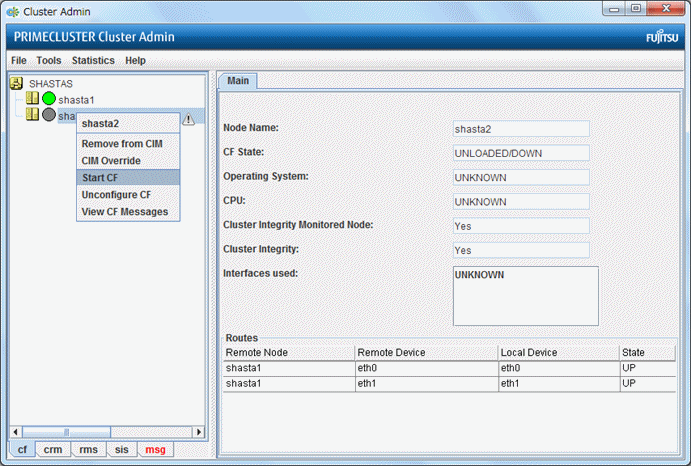The image size is (691, 466).
Task: Switch to the crm tab
Action: tap(52, 450)
